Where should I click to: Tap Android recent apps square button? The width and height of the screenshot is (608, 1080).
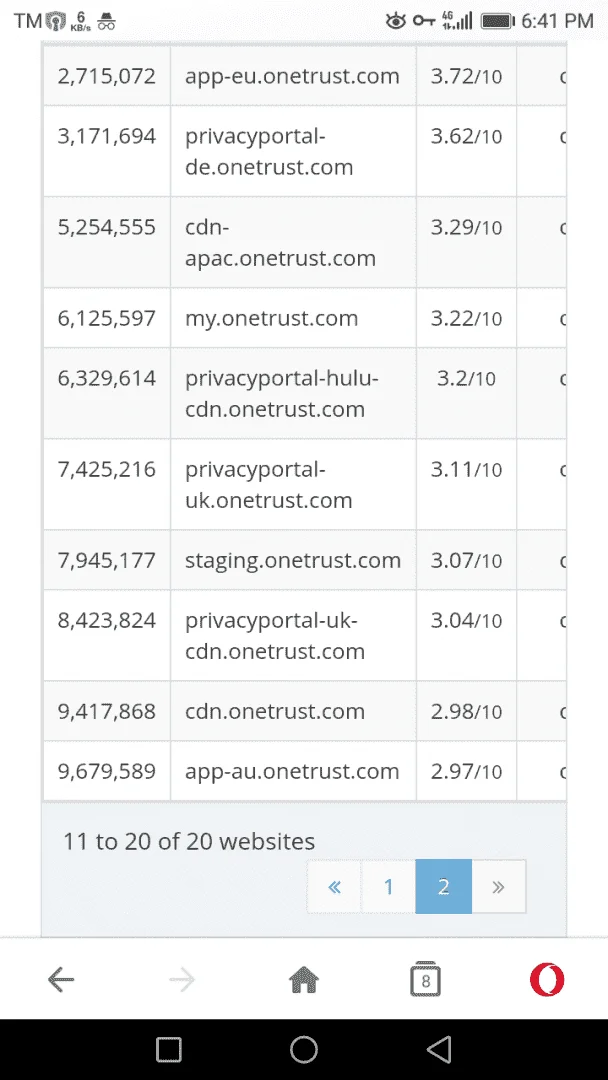tap(169, 1050)
